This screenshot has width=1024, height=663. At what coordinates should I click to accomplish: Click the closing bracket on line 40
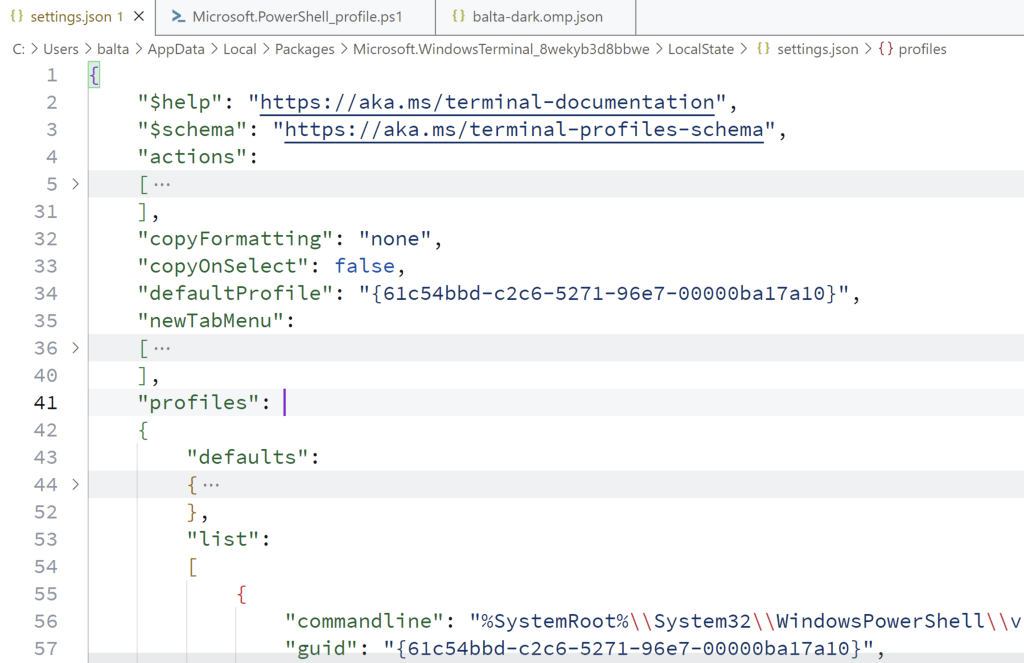(143, 376)
